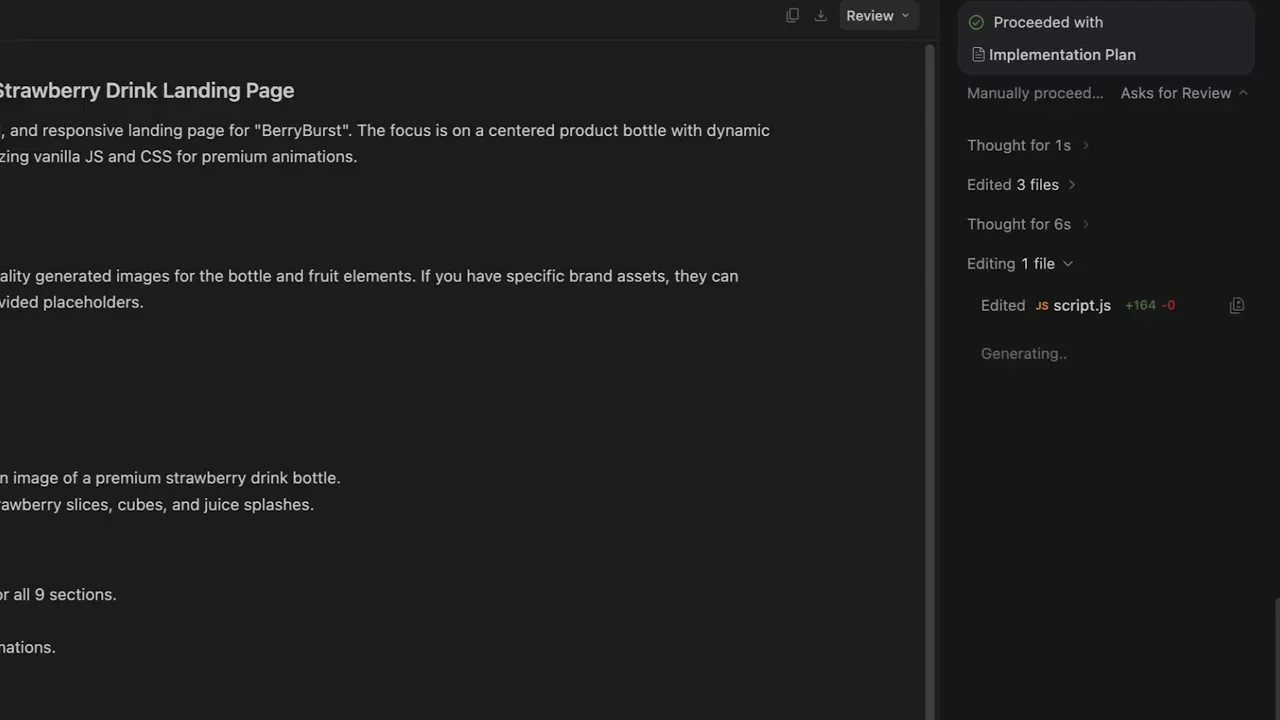The height and width of the screenshot is (720, 1280).
Task: Click the Manually proceed... label
Action: coord(1035,93)
